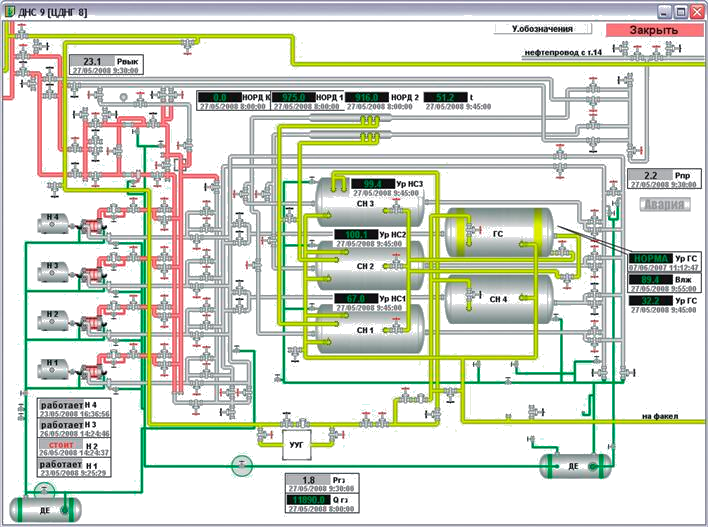The image size is (708, 527).
Task: Click the СН 3 tank
Action: tap(365, 203)
